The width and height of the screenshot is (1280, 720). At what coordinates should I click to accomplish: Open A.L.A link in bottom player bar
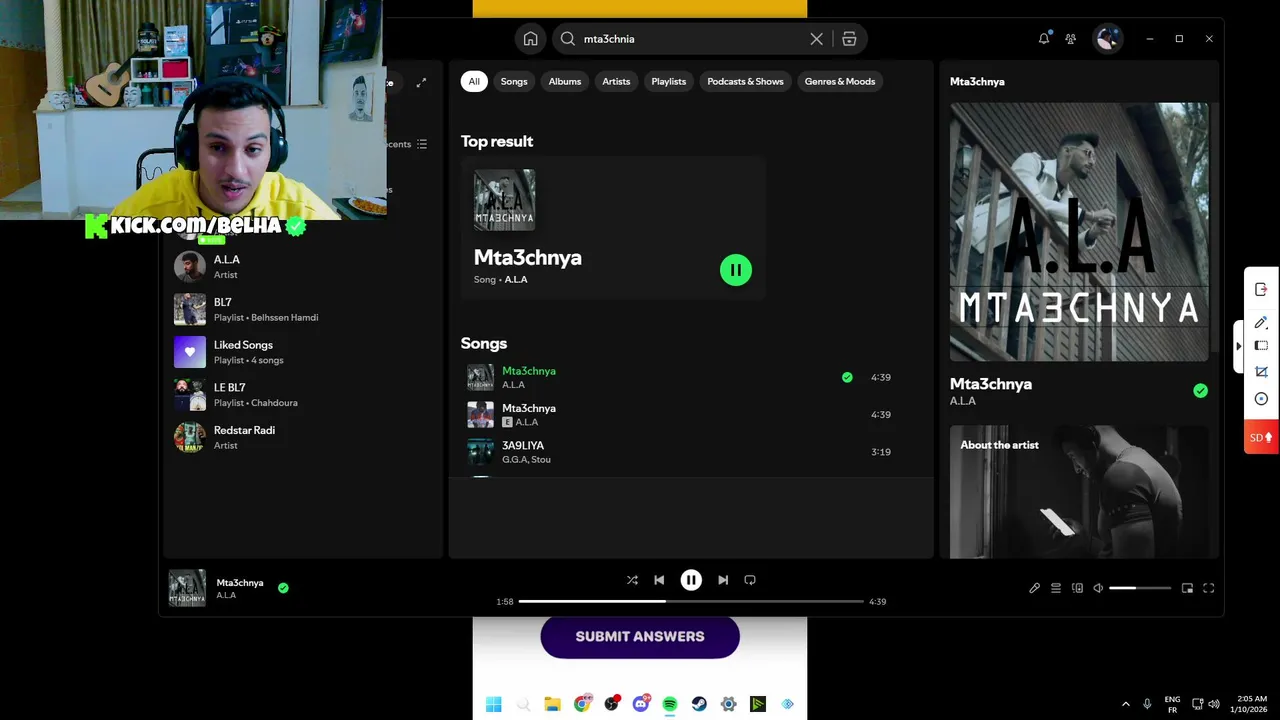(226, 595)
